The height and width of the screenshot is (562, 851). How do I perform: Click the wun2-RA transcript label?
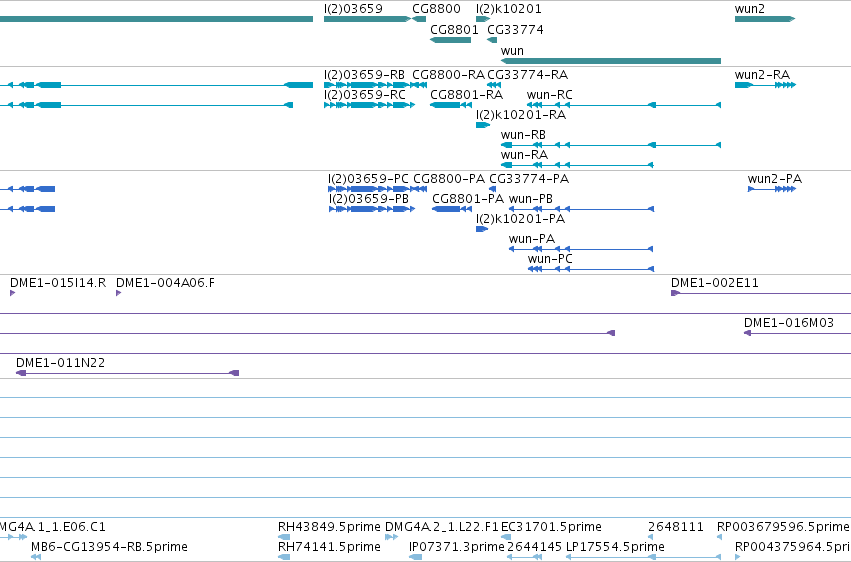pyautogui.click(x=762, y=75)
